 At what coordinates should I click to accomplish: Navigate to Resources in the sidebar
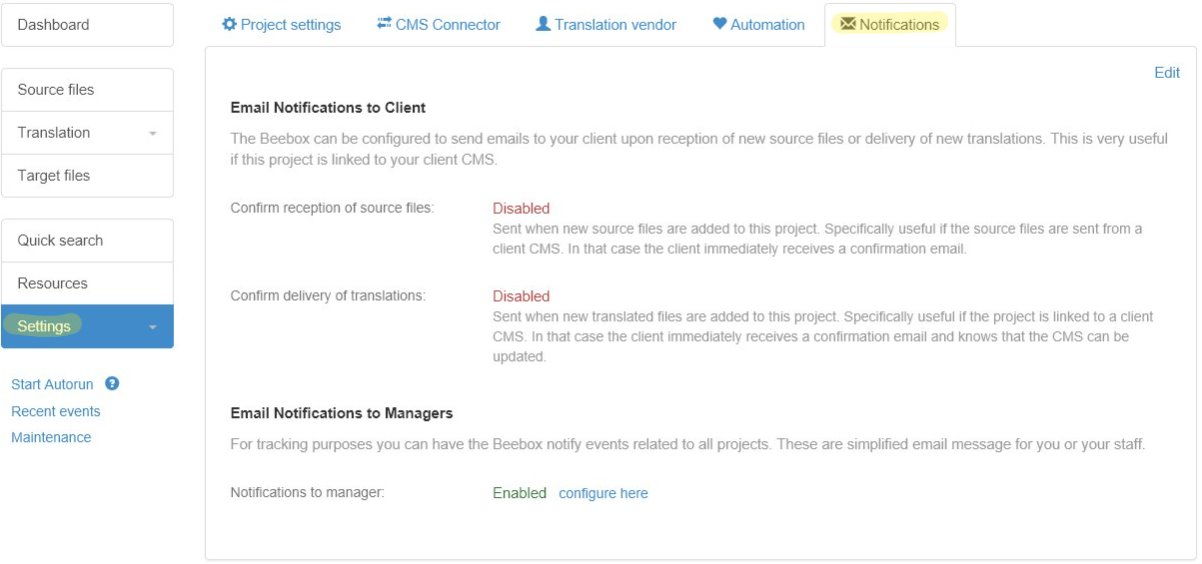coord(53,284)
